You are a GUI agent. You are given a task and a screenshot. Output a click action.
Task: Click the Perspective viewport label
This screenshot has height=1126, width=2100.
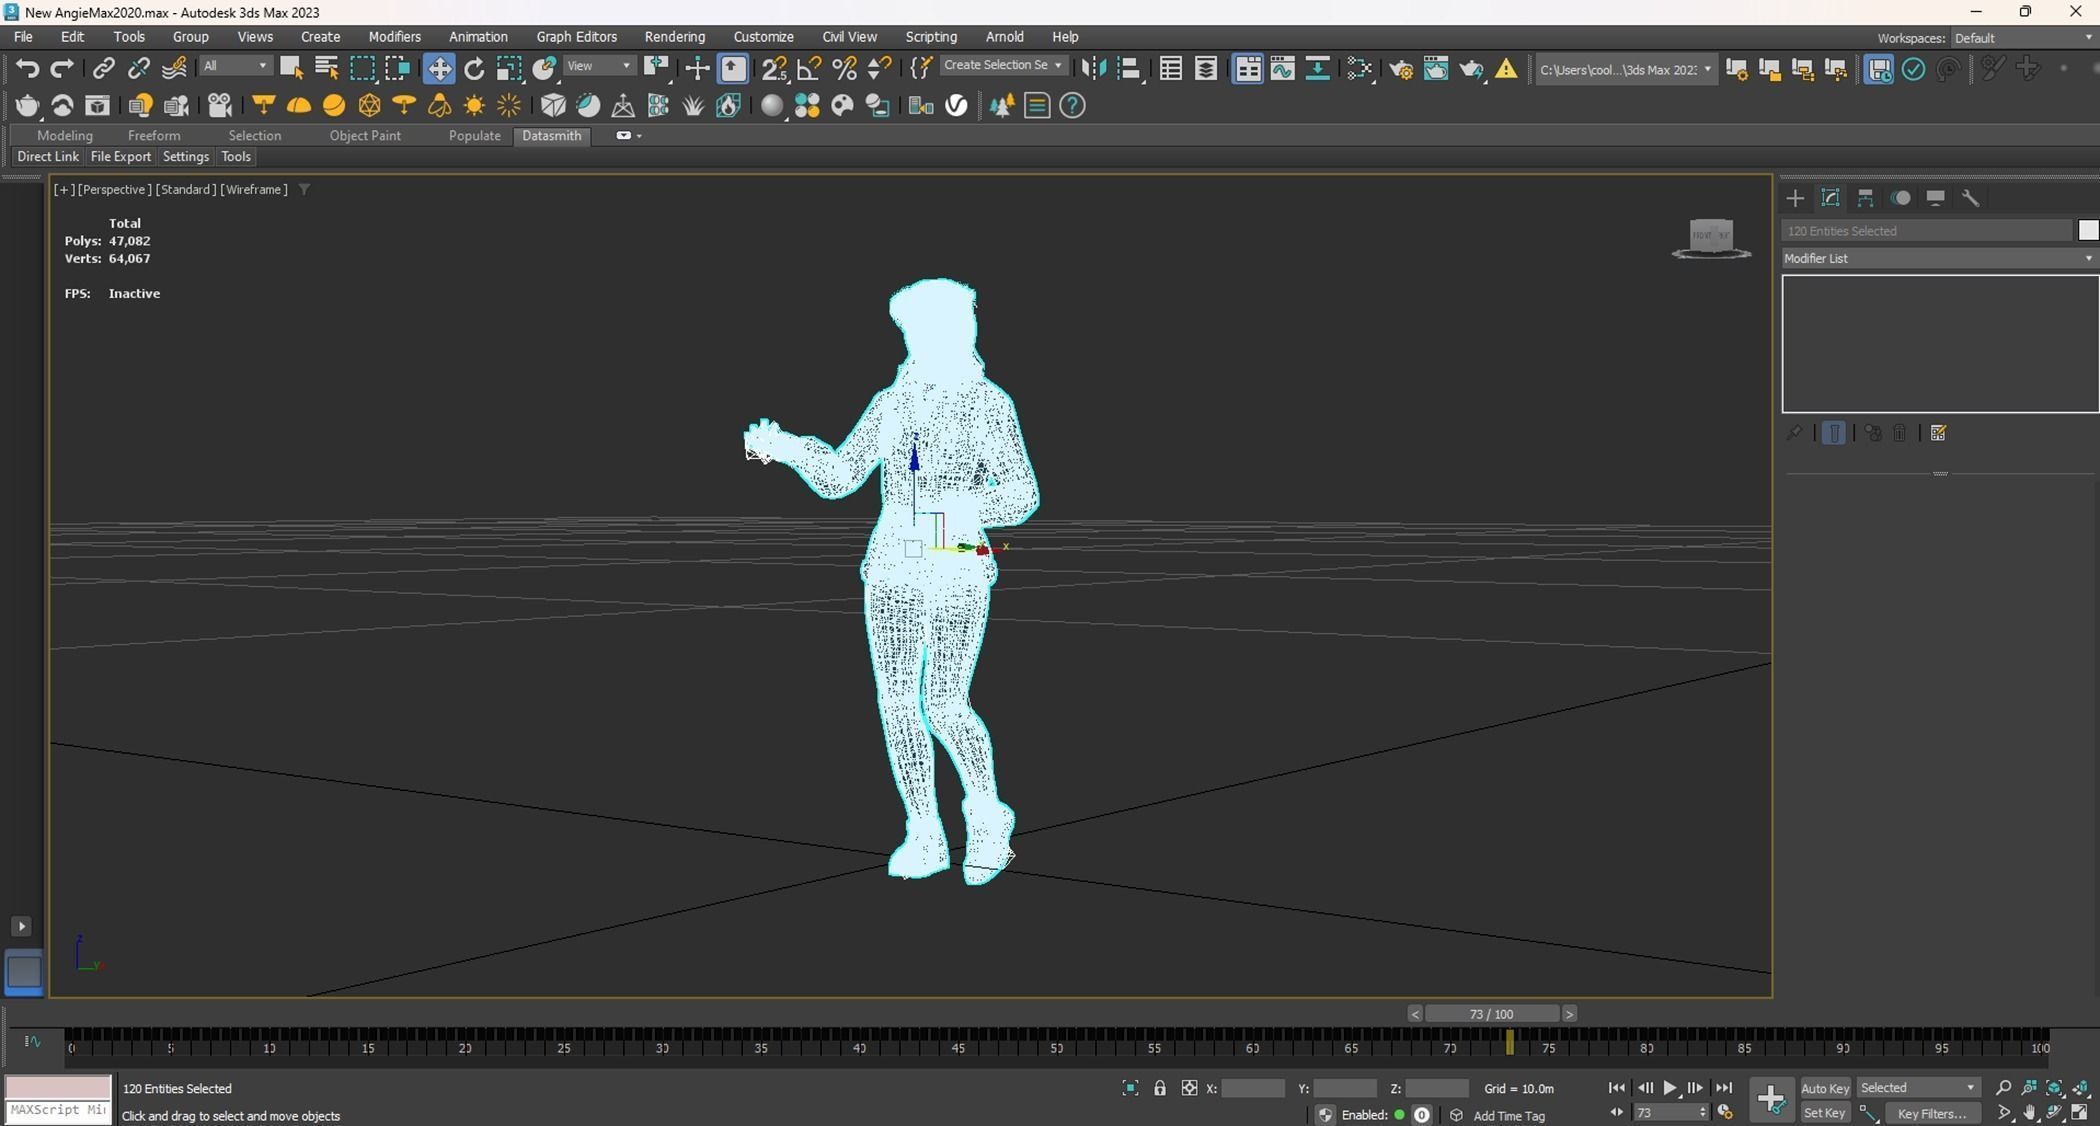click(x=114, y=189)
